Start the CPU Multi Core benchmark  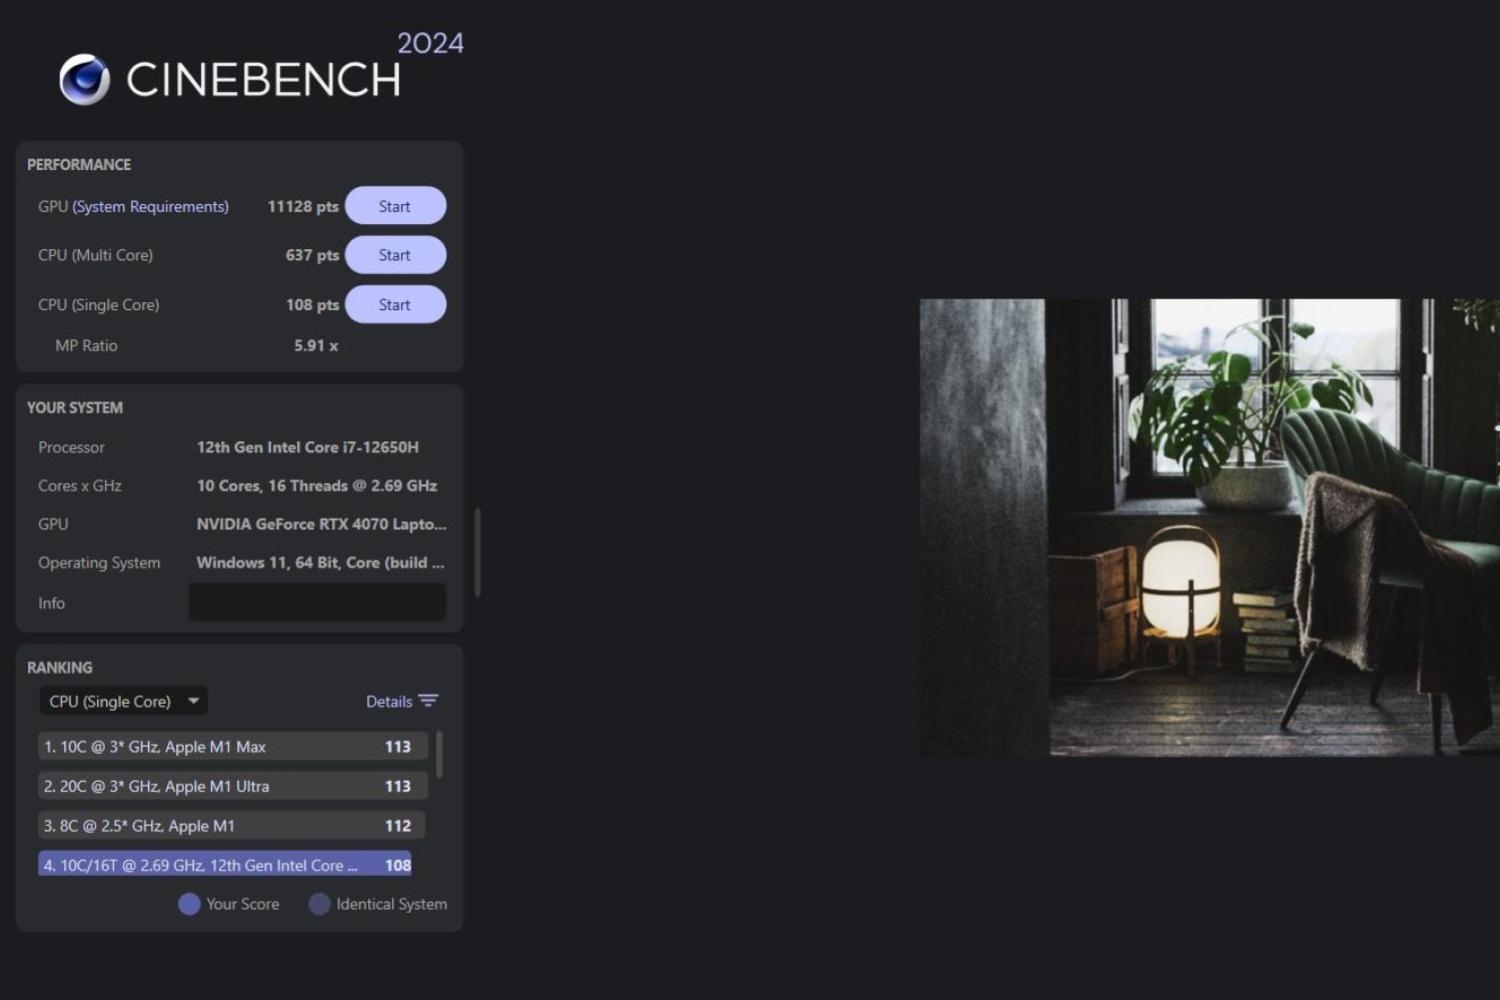(x=395, y=255)
